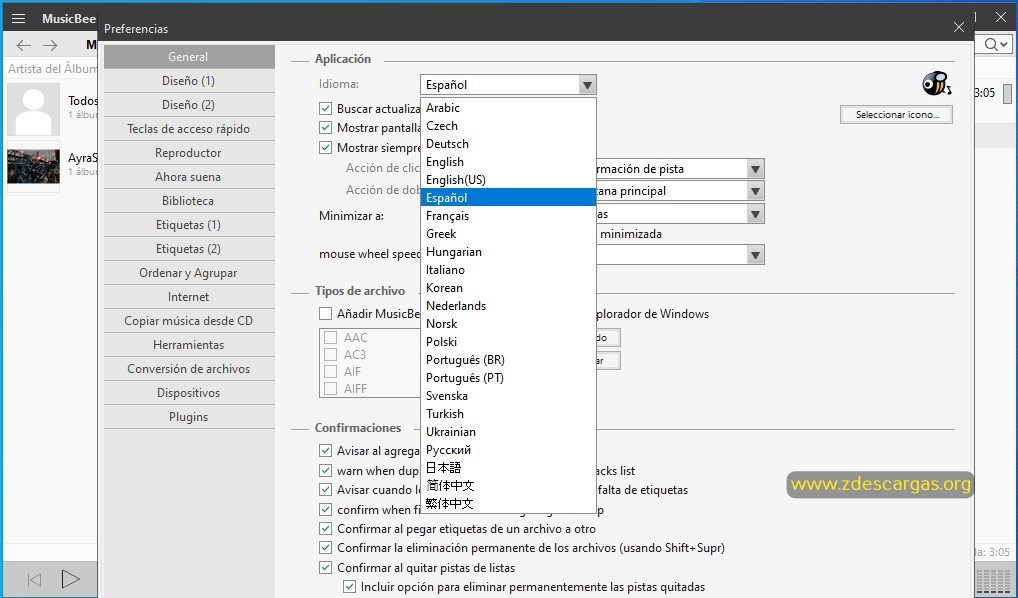This screenshot has width=1018, height=598.
Task: Open the Diseño (1) tab
Action: click(189, 81)
